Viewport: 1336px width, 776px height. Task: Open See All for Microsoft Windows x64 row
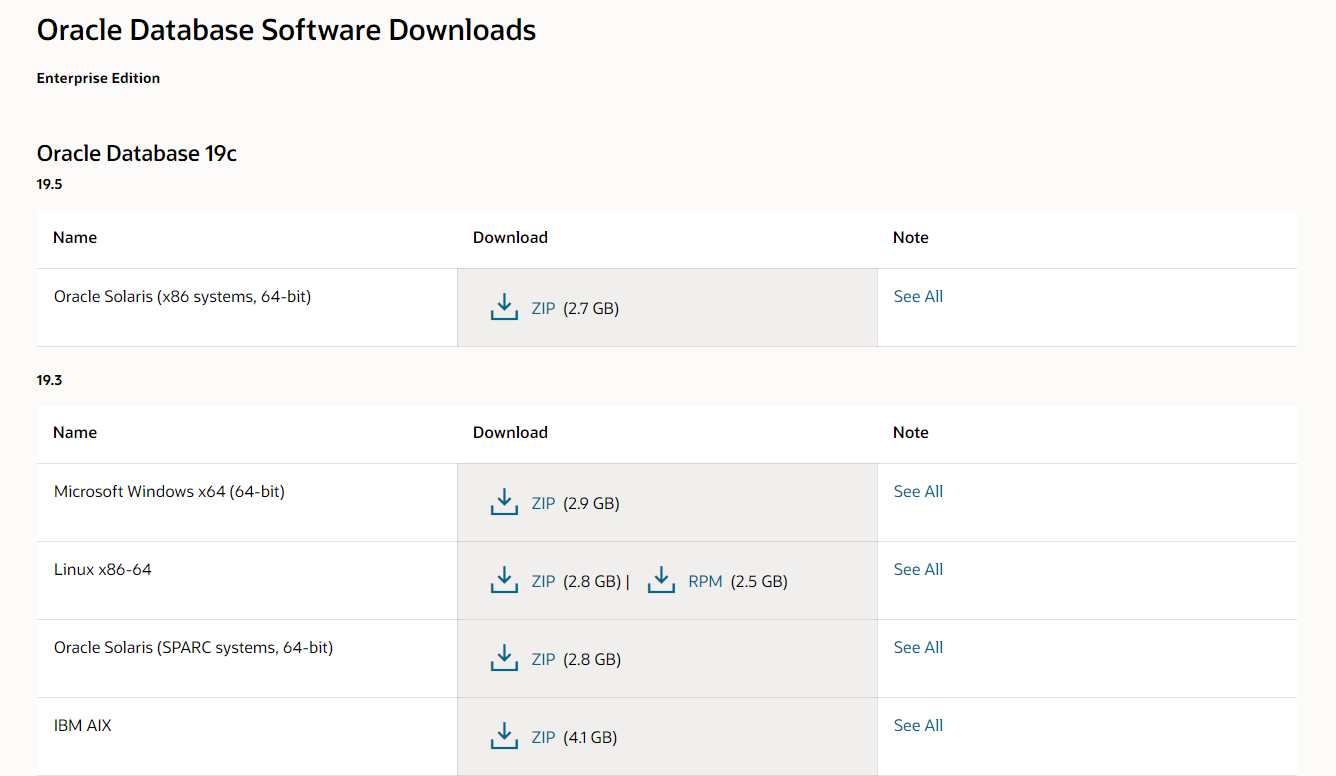click(918, 492)
